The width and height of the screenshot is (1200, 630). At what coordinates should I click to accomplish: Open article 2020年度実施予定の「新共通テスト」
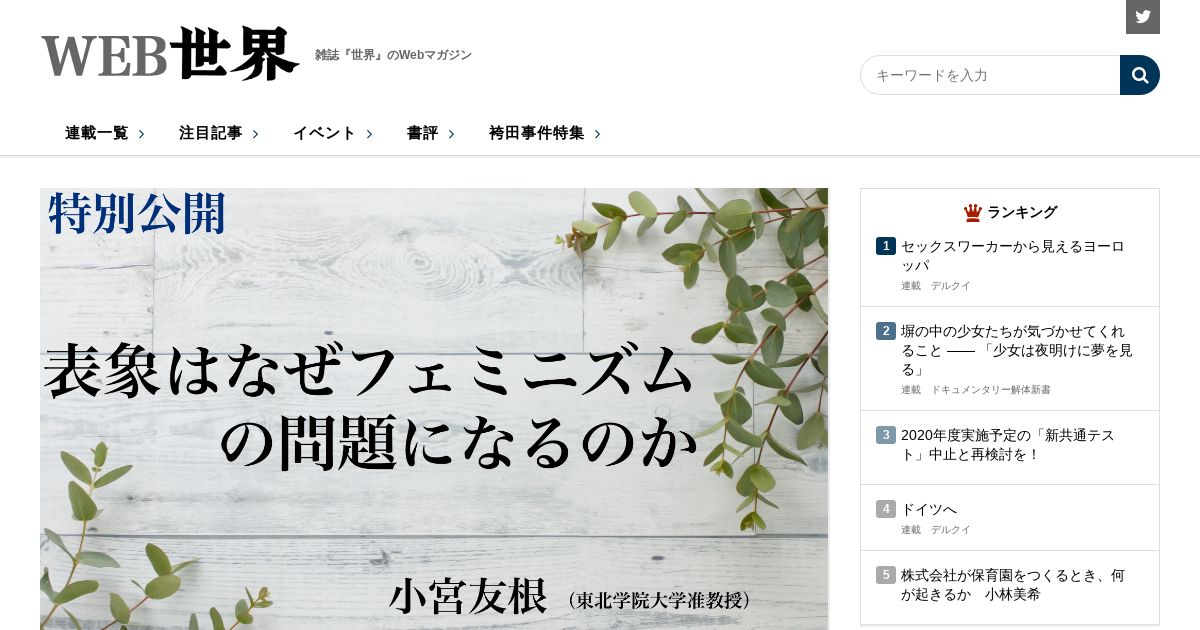[x=1008, y=445]
